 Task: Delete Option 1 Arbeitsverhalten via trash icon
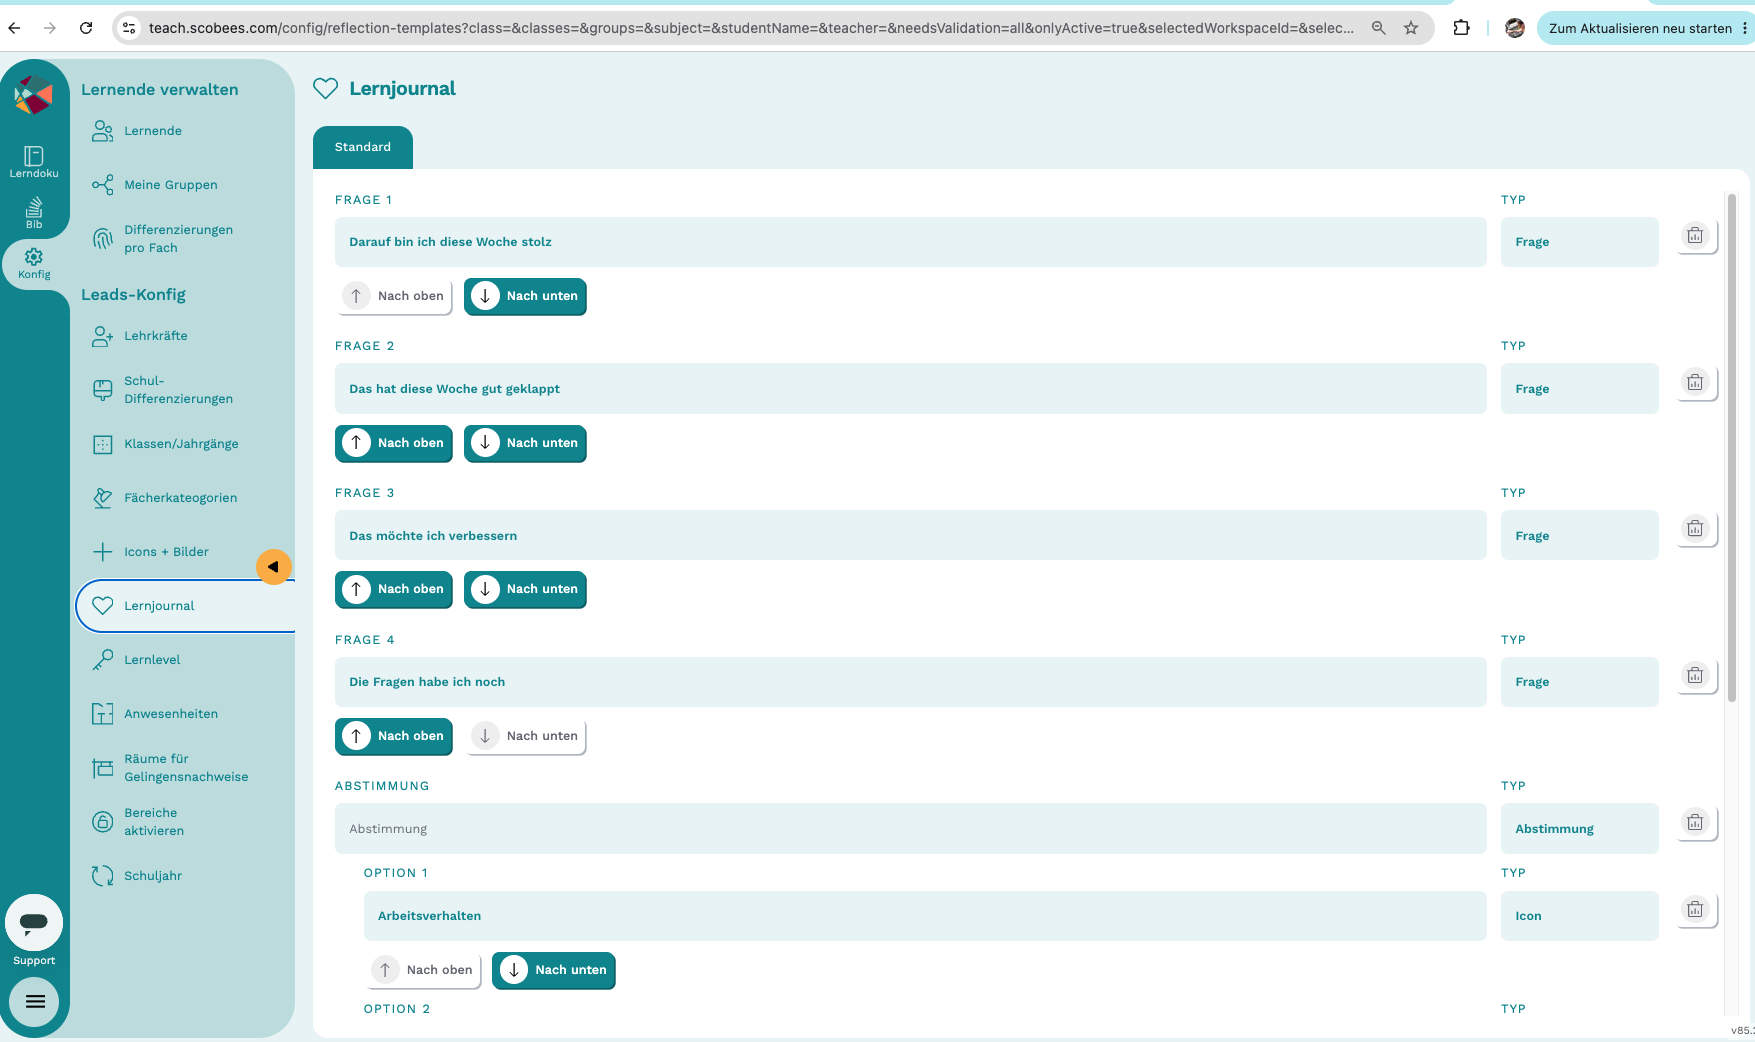[x=1695, y=910]
